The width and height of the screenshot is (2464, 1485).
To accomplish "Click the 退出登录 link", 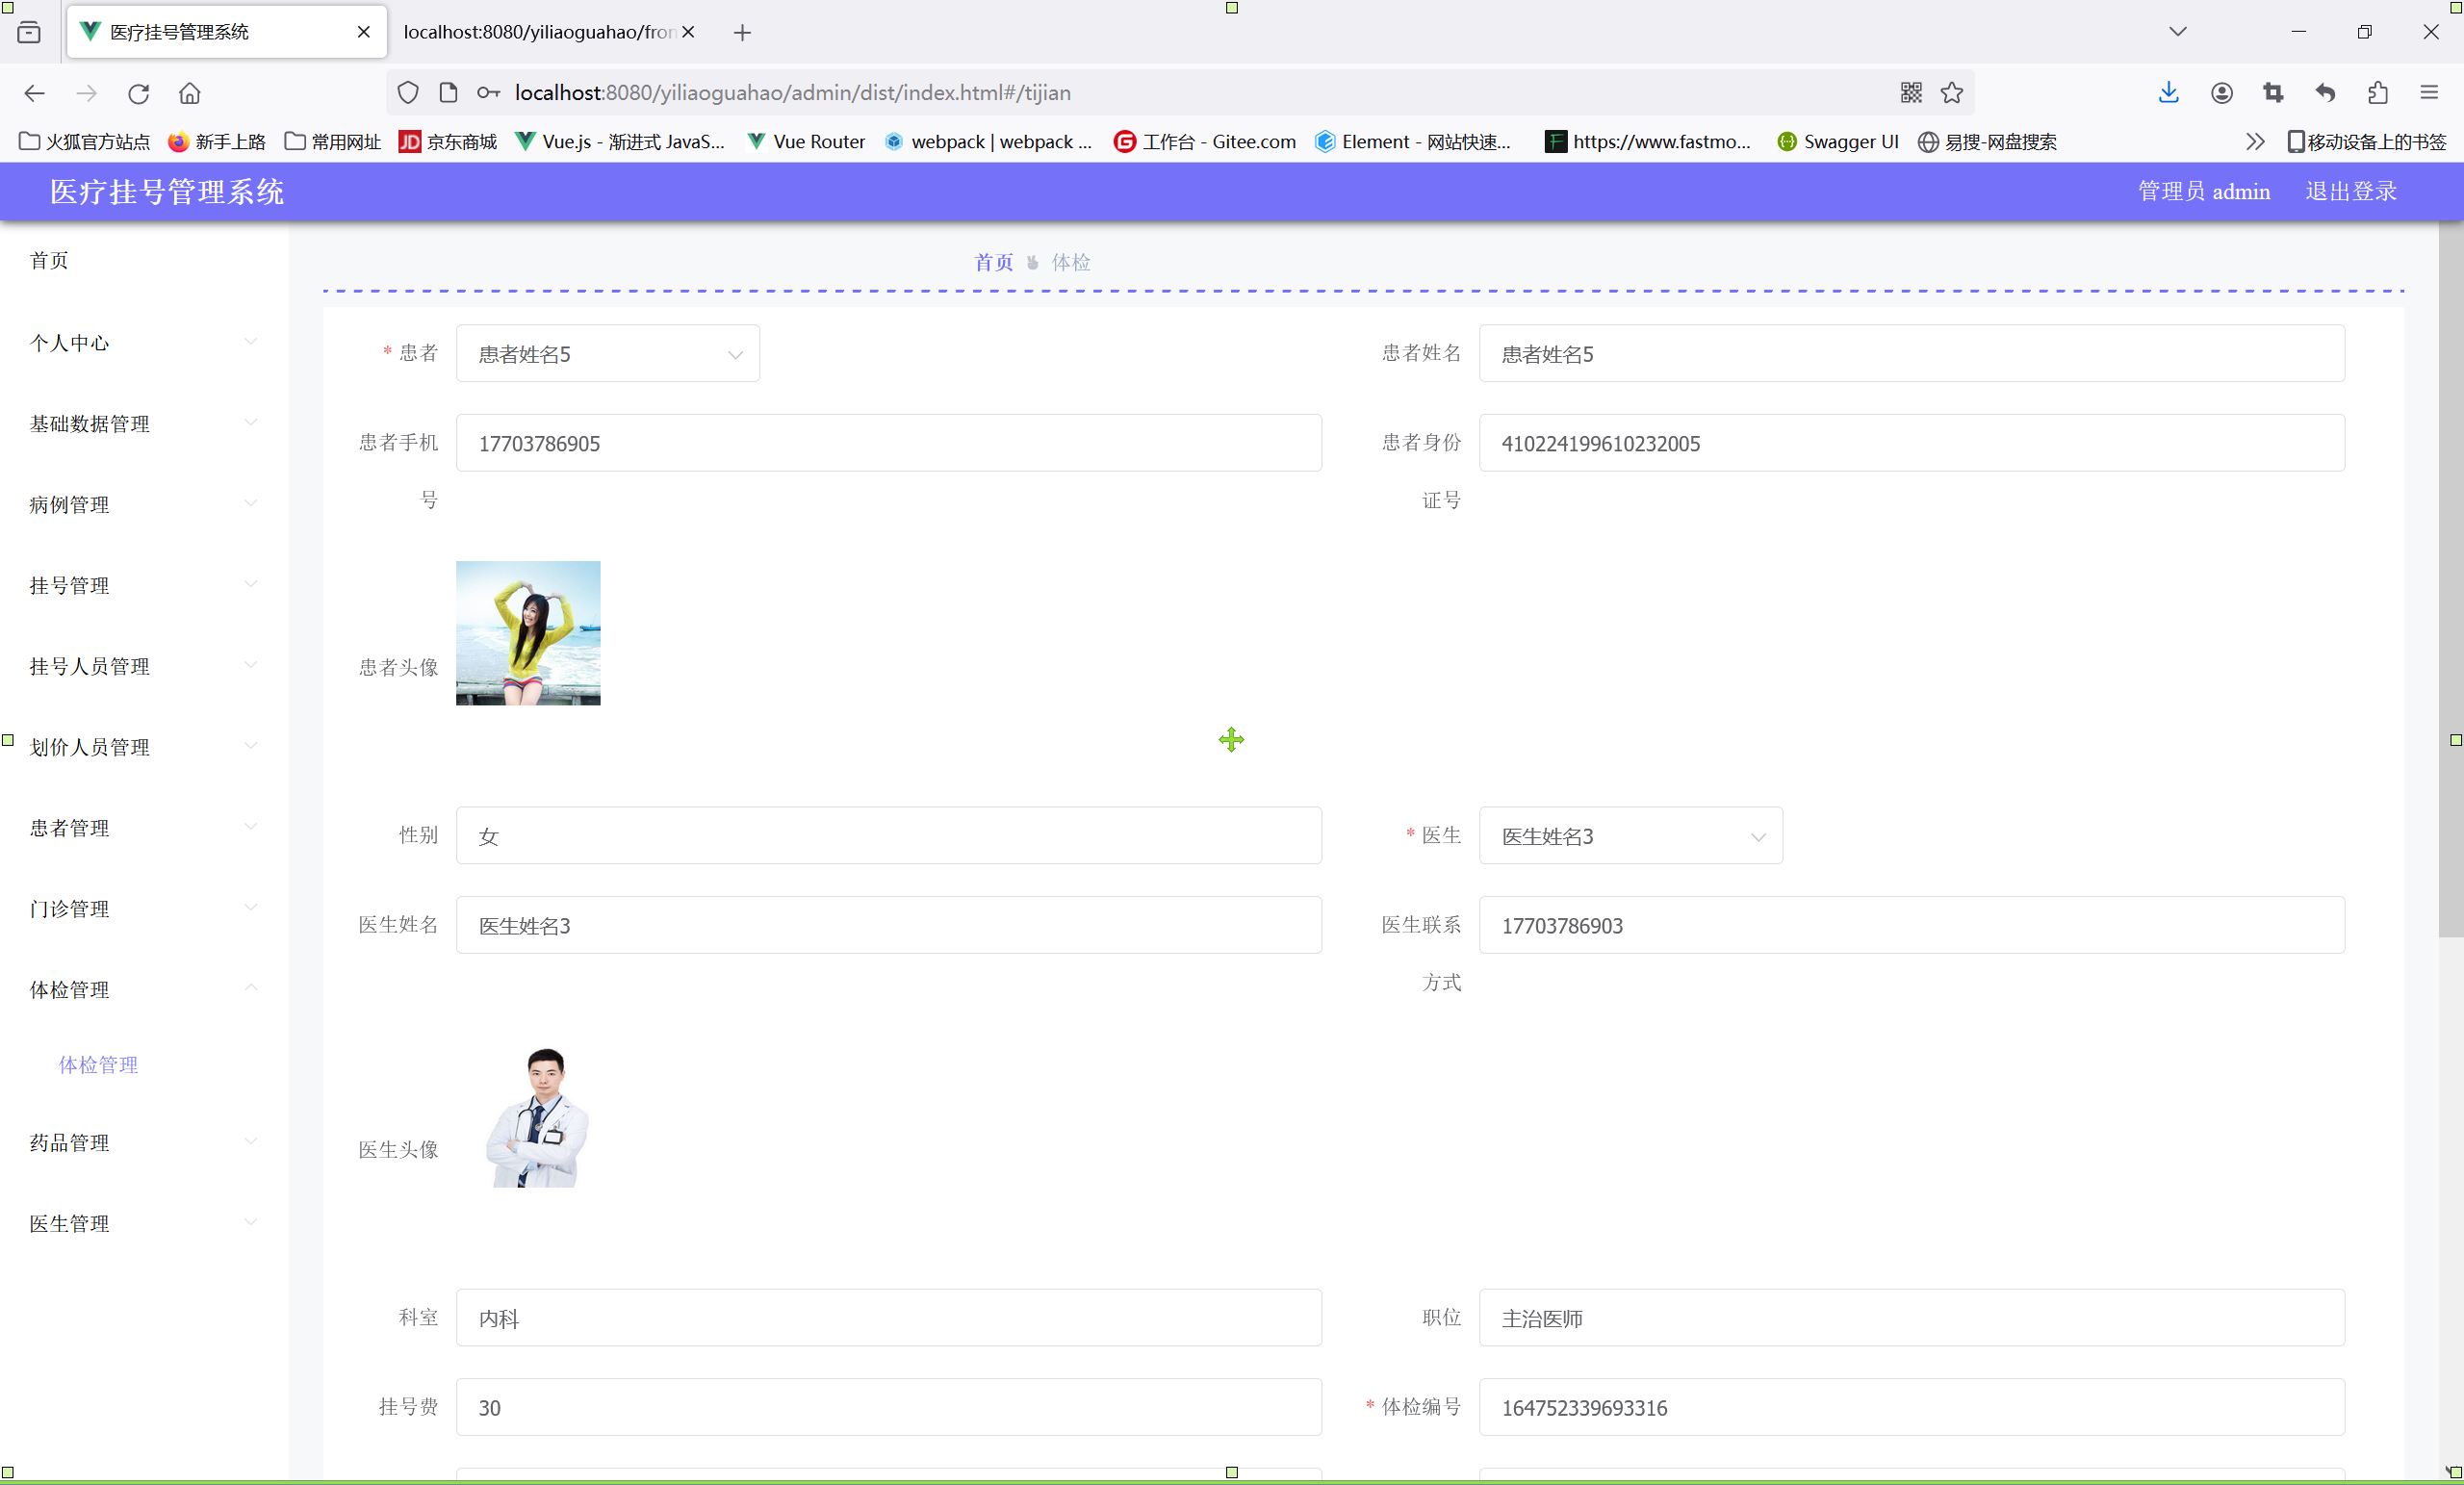I will [x=2350, y=191].
